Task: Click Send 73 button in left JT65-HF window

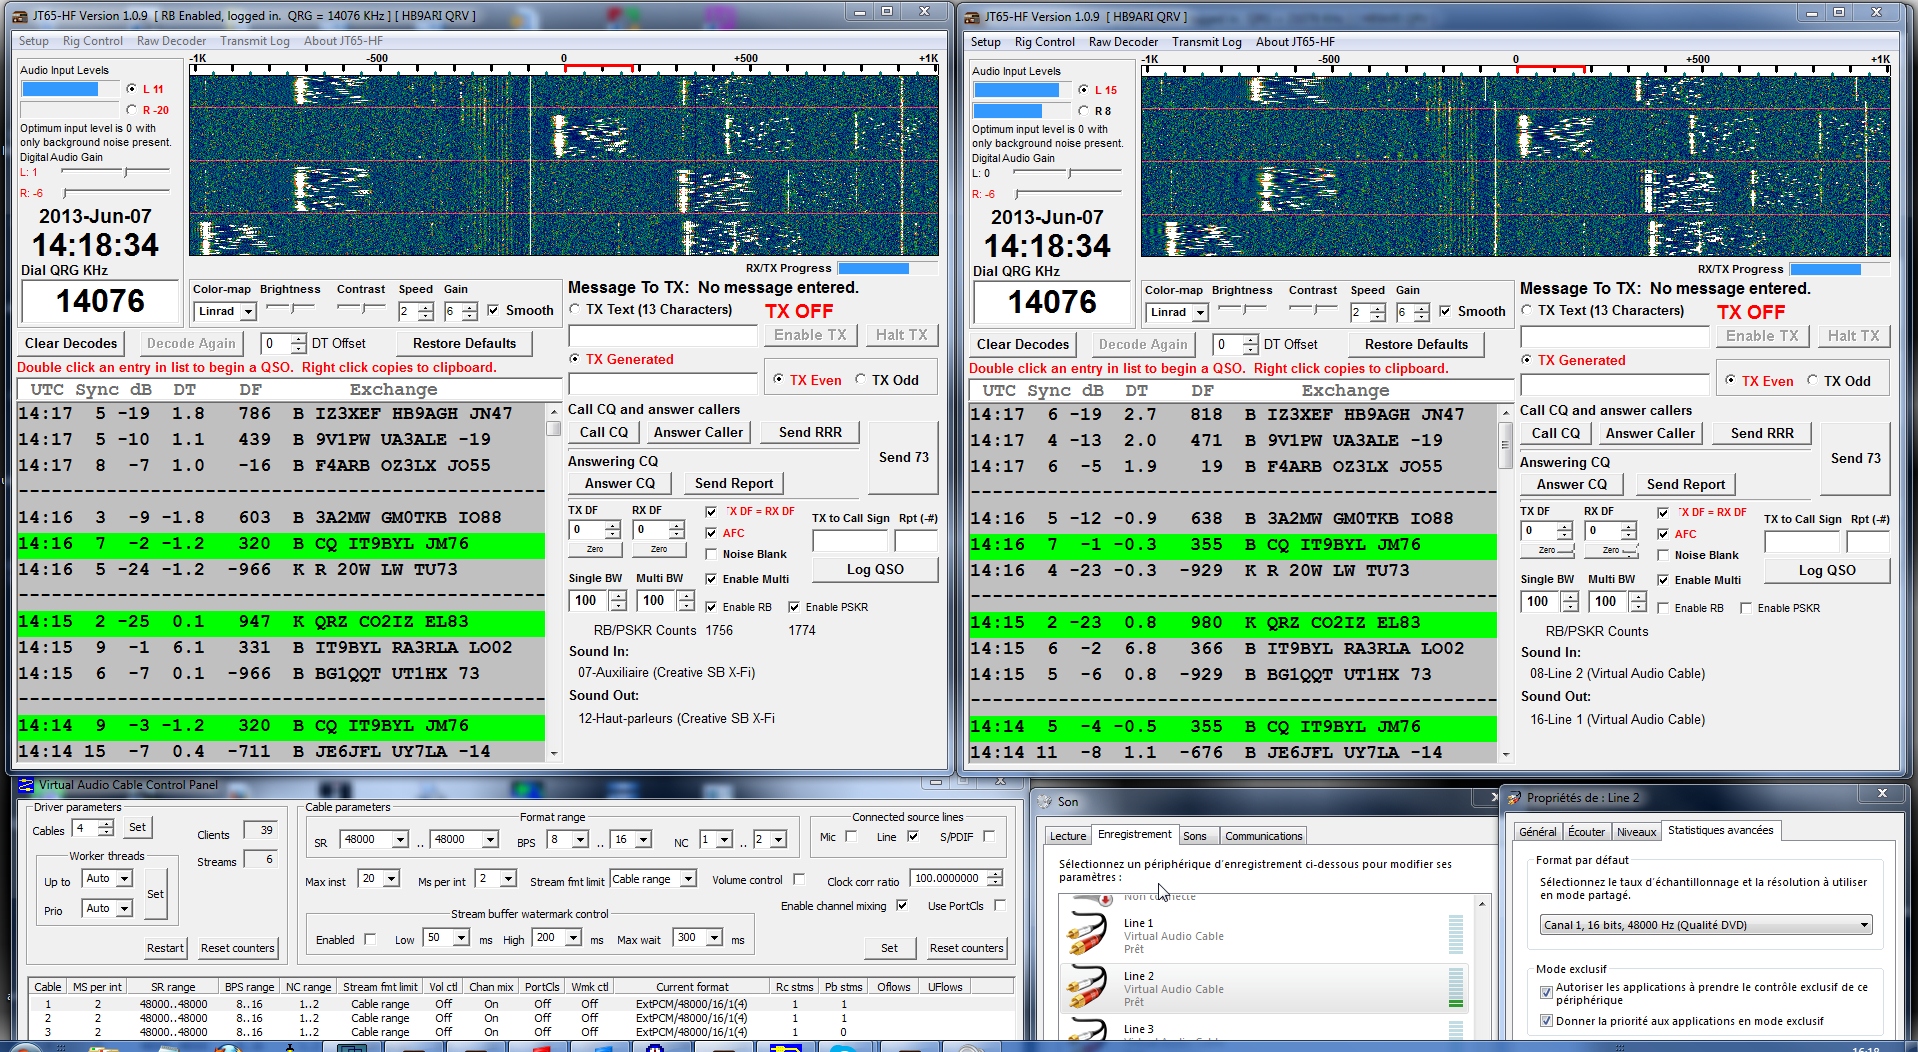Action: [903, 457]
